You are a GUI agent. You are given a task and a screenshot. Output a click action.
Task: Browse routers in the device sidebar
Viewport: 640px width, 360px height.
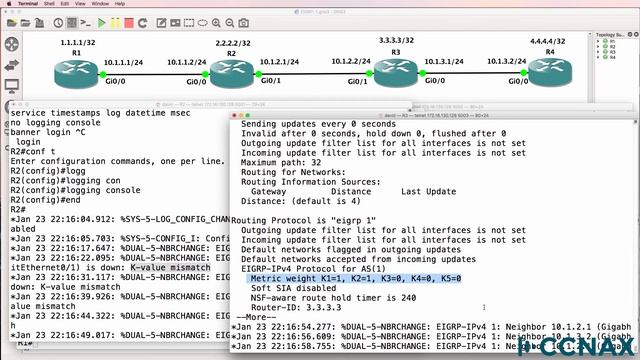click(x=12, y=44)
